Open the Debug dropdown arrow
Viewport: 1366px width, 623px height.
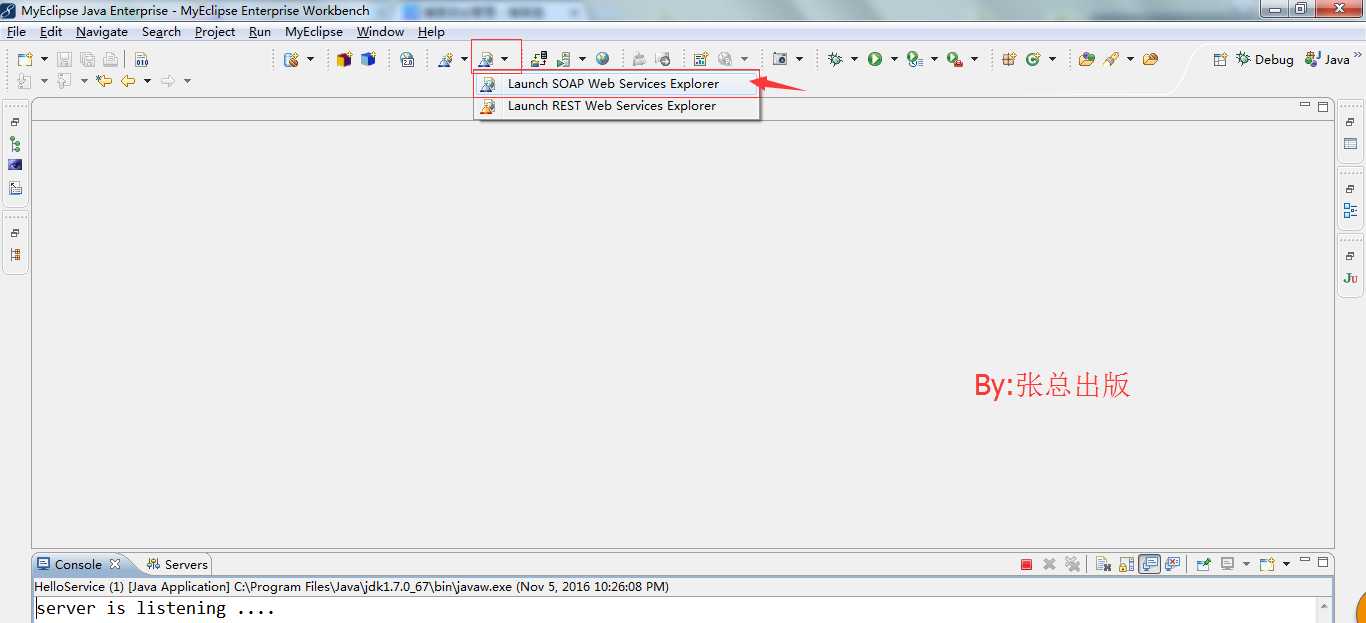coord(854,60)
